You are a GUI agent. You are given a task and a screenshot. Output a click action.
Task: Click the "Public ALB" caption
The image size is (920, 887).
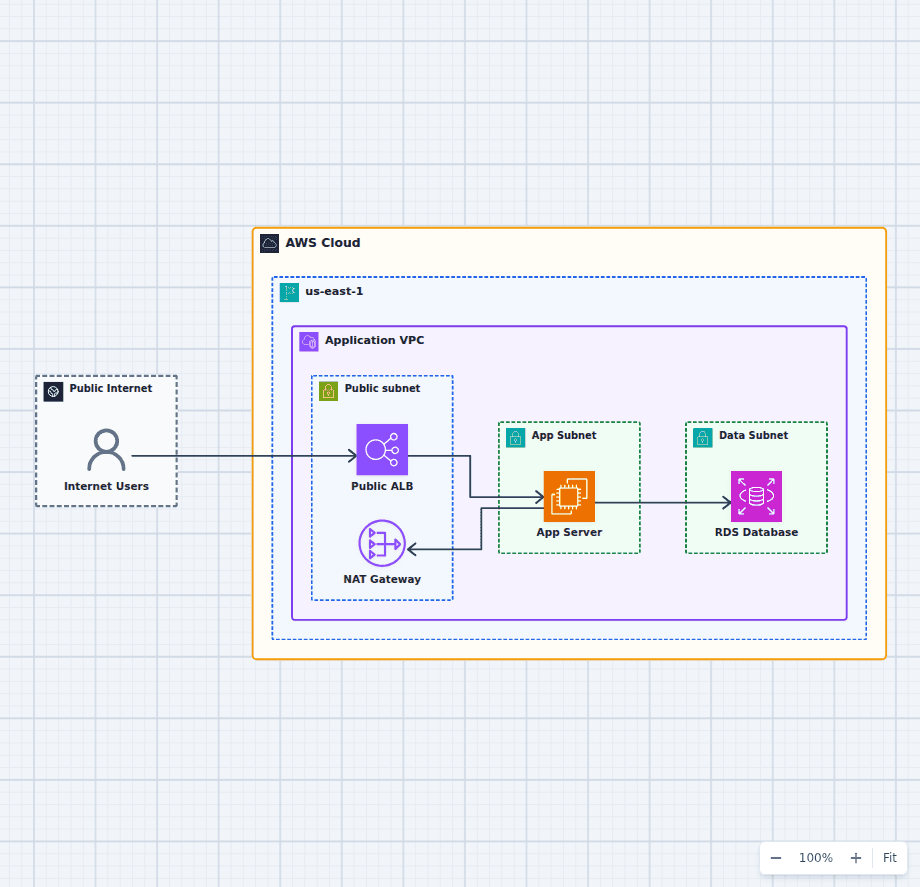click(382, 486)
